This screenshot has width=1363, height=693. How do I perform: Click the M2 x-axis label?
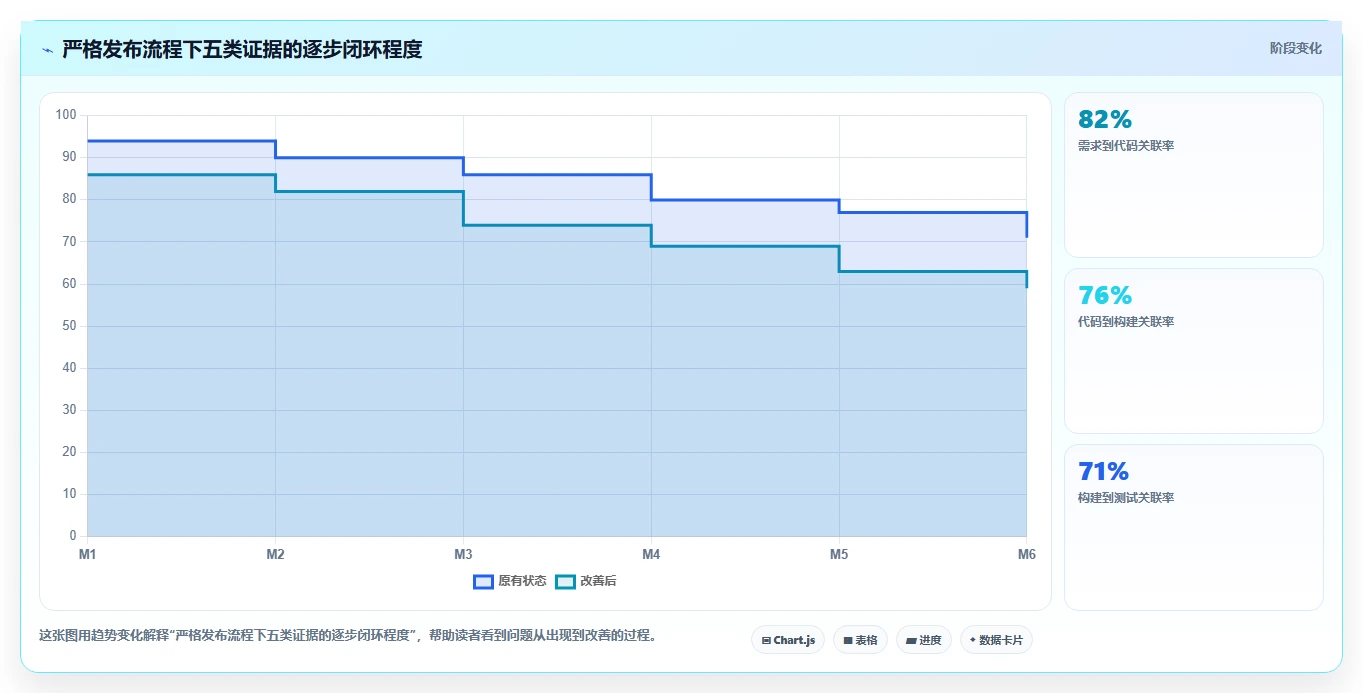[x=275, y=554]
